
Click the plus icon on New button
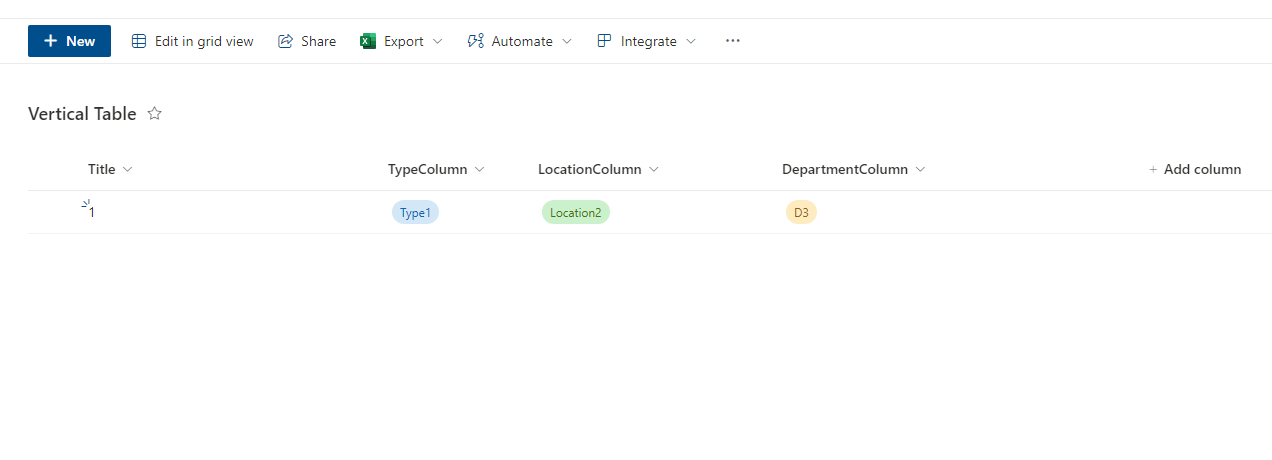pyautogui.click(x=50, y=41)
